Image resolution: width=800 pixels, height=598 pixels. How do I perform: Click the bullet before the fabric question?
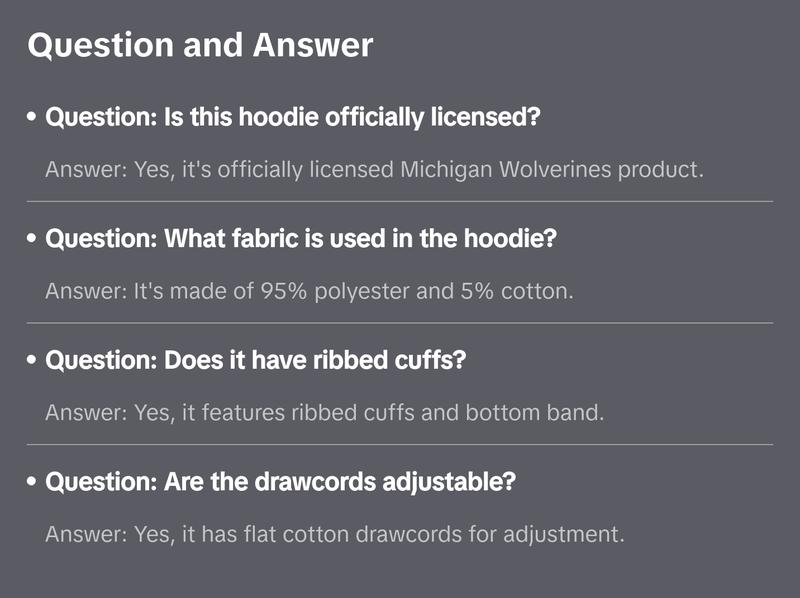click(33, 240)
